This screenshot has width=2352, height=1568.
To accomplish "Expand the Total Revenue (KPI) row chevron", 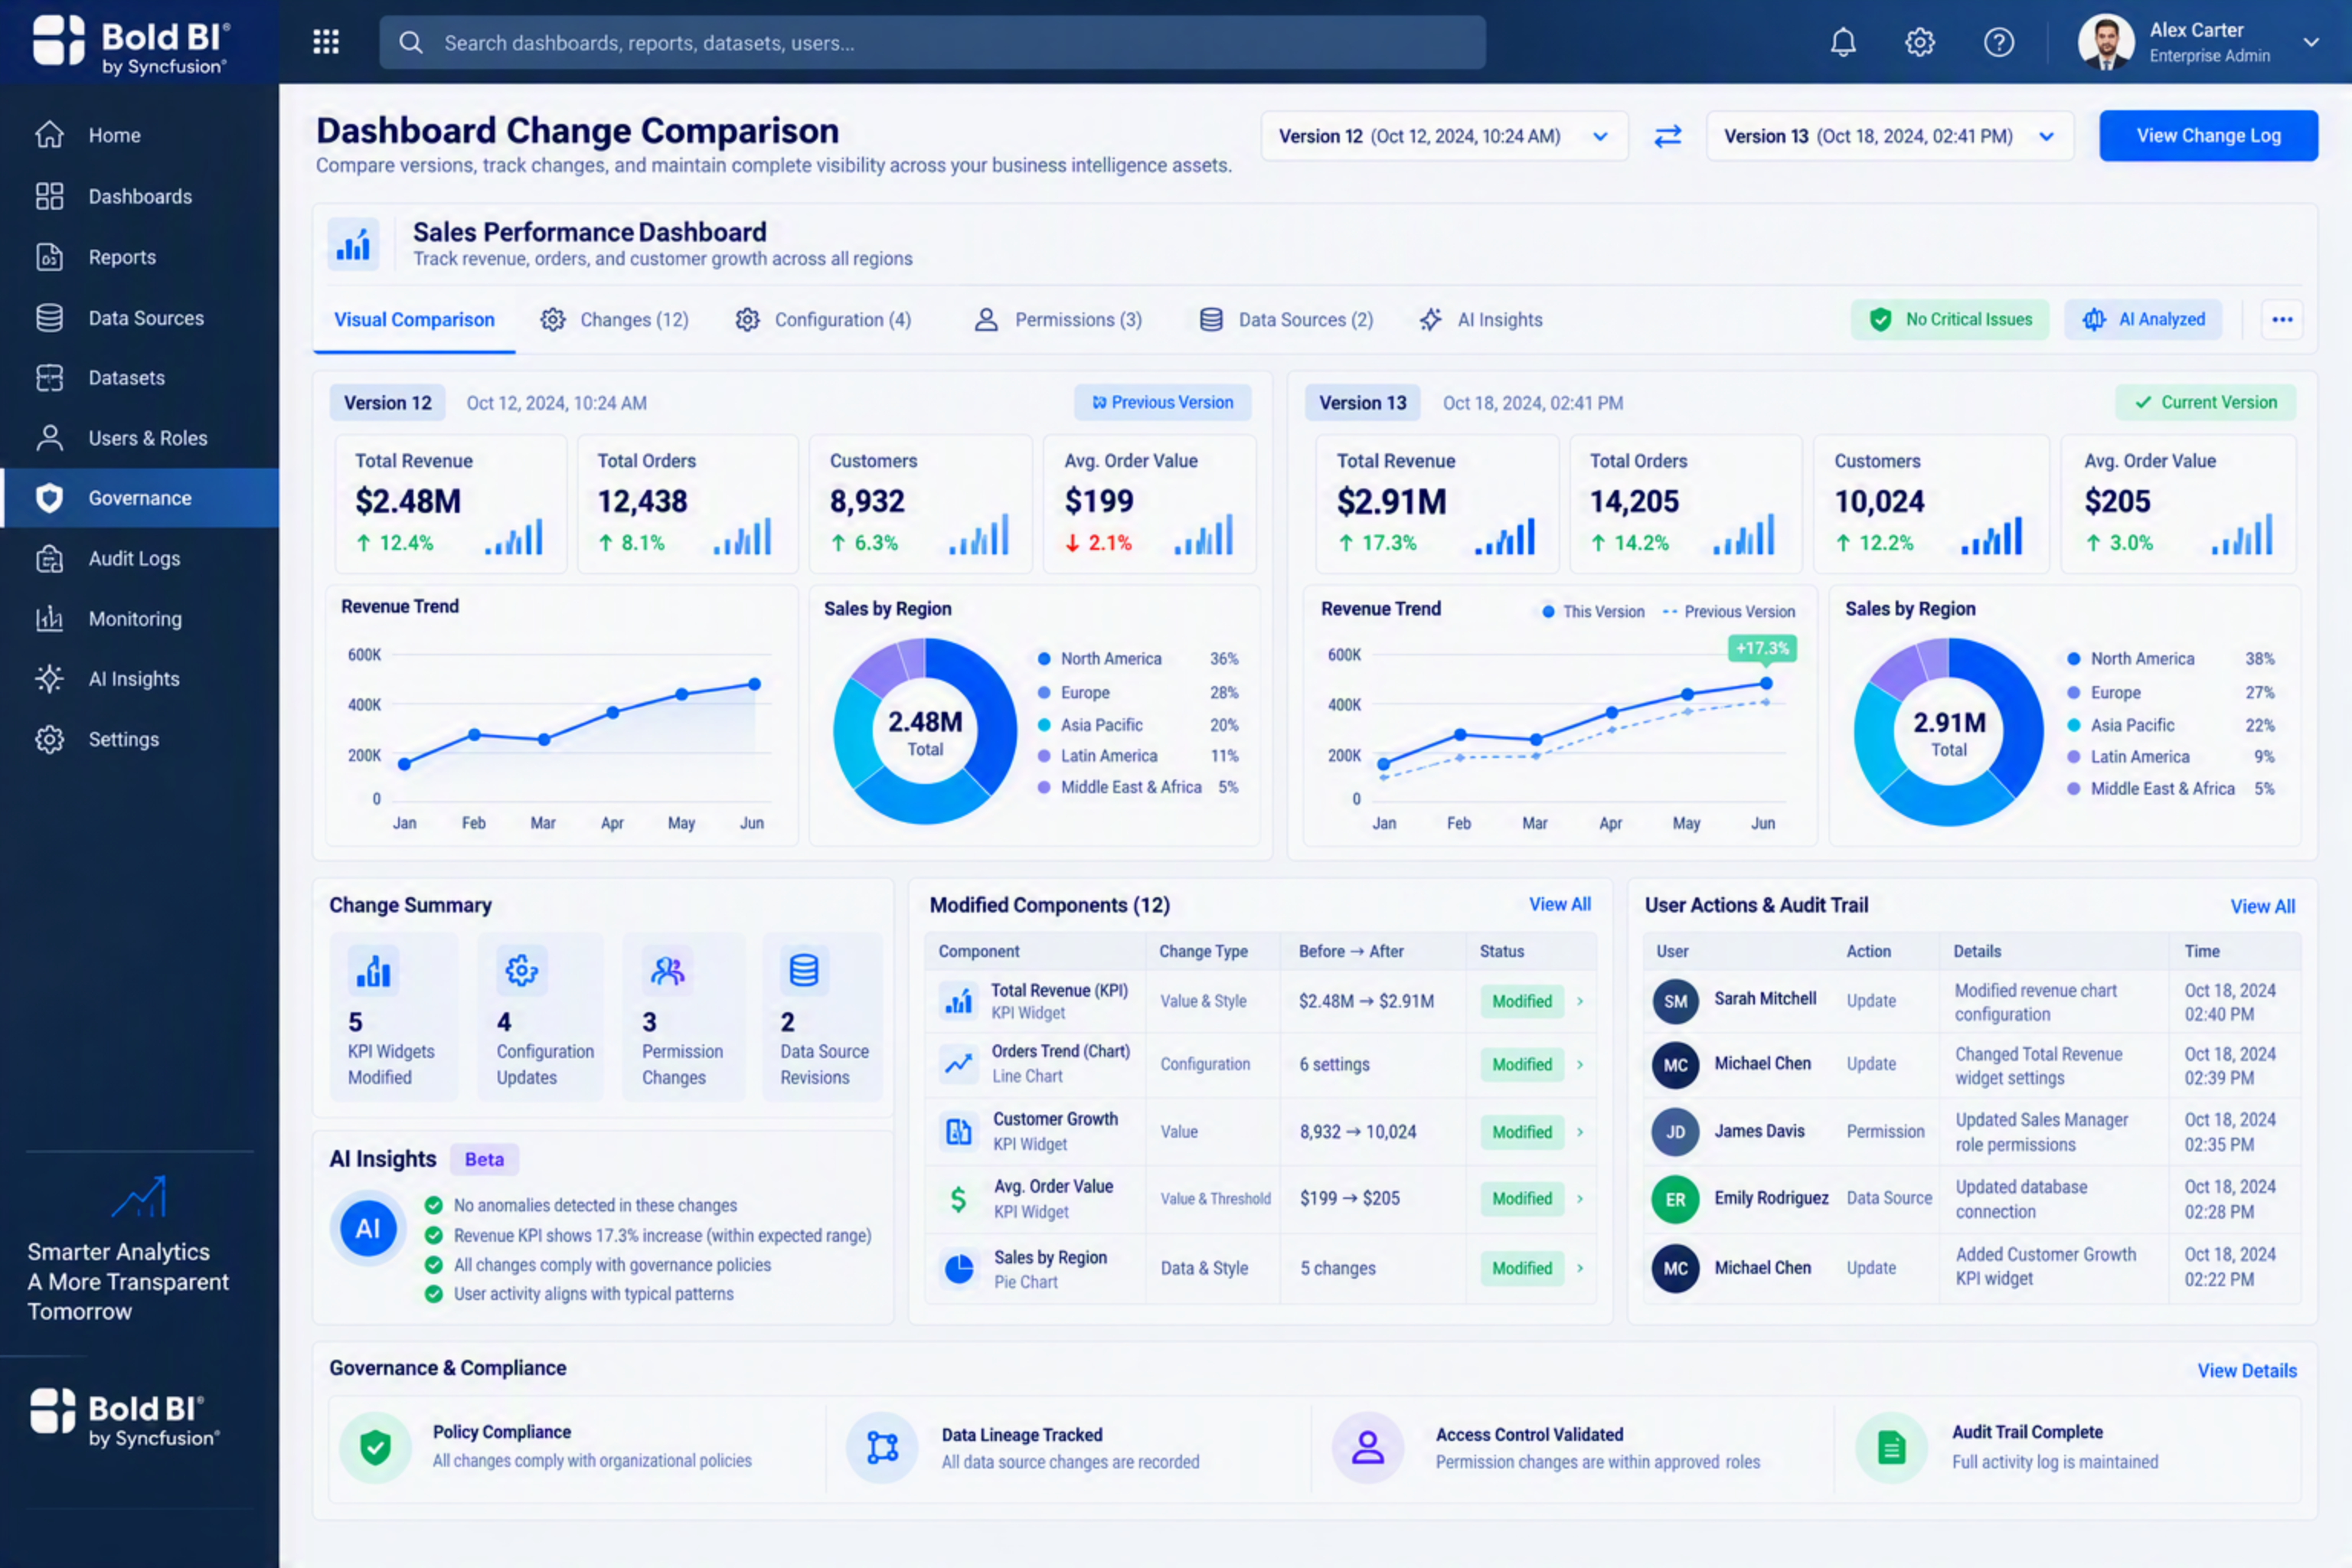I will click(x=1580, y=1001).
